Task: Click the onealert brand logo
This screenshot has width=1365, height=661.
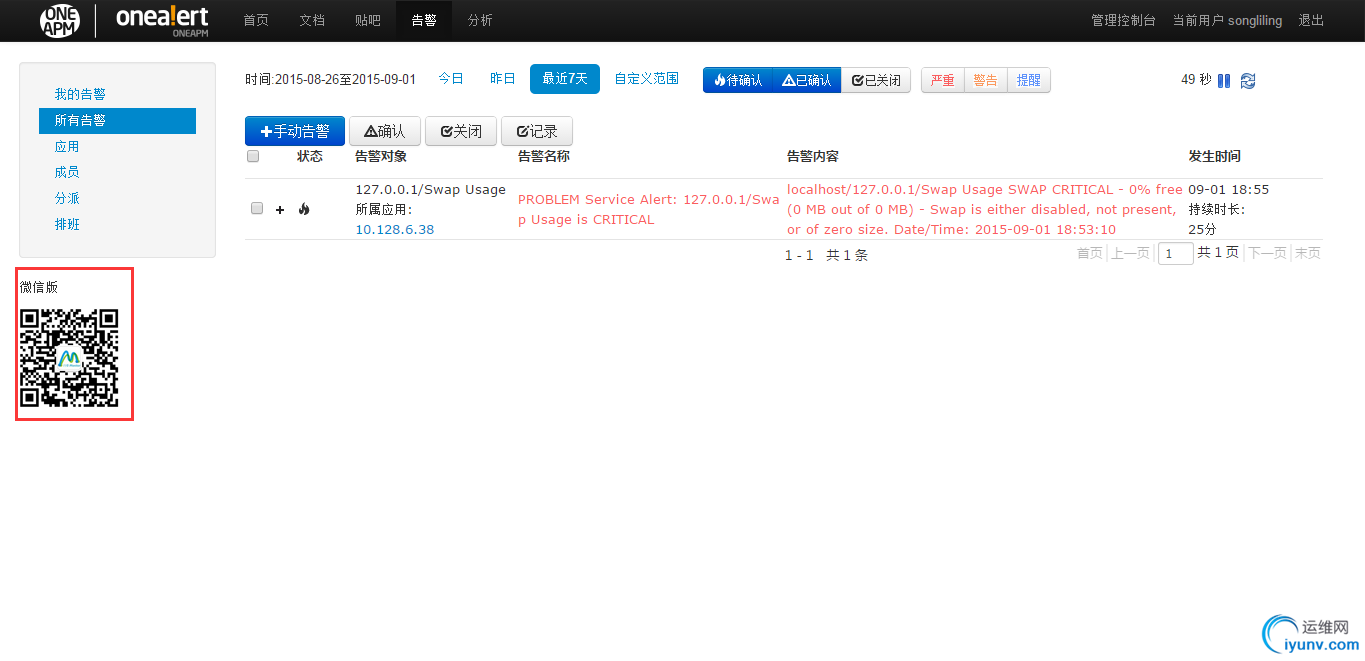Action: [161, 19]
